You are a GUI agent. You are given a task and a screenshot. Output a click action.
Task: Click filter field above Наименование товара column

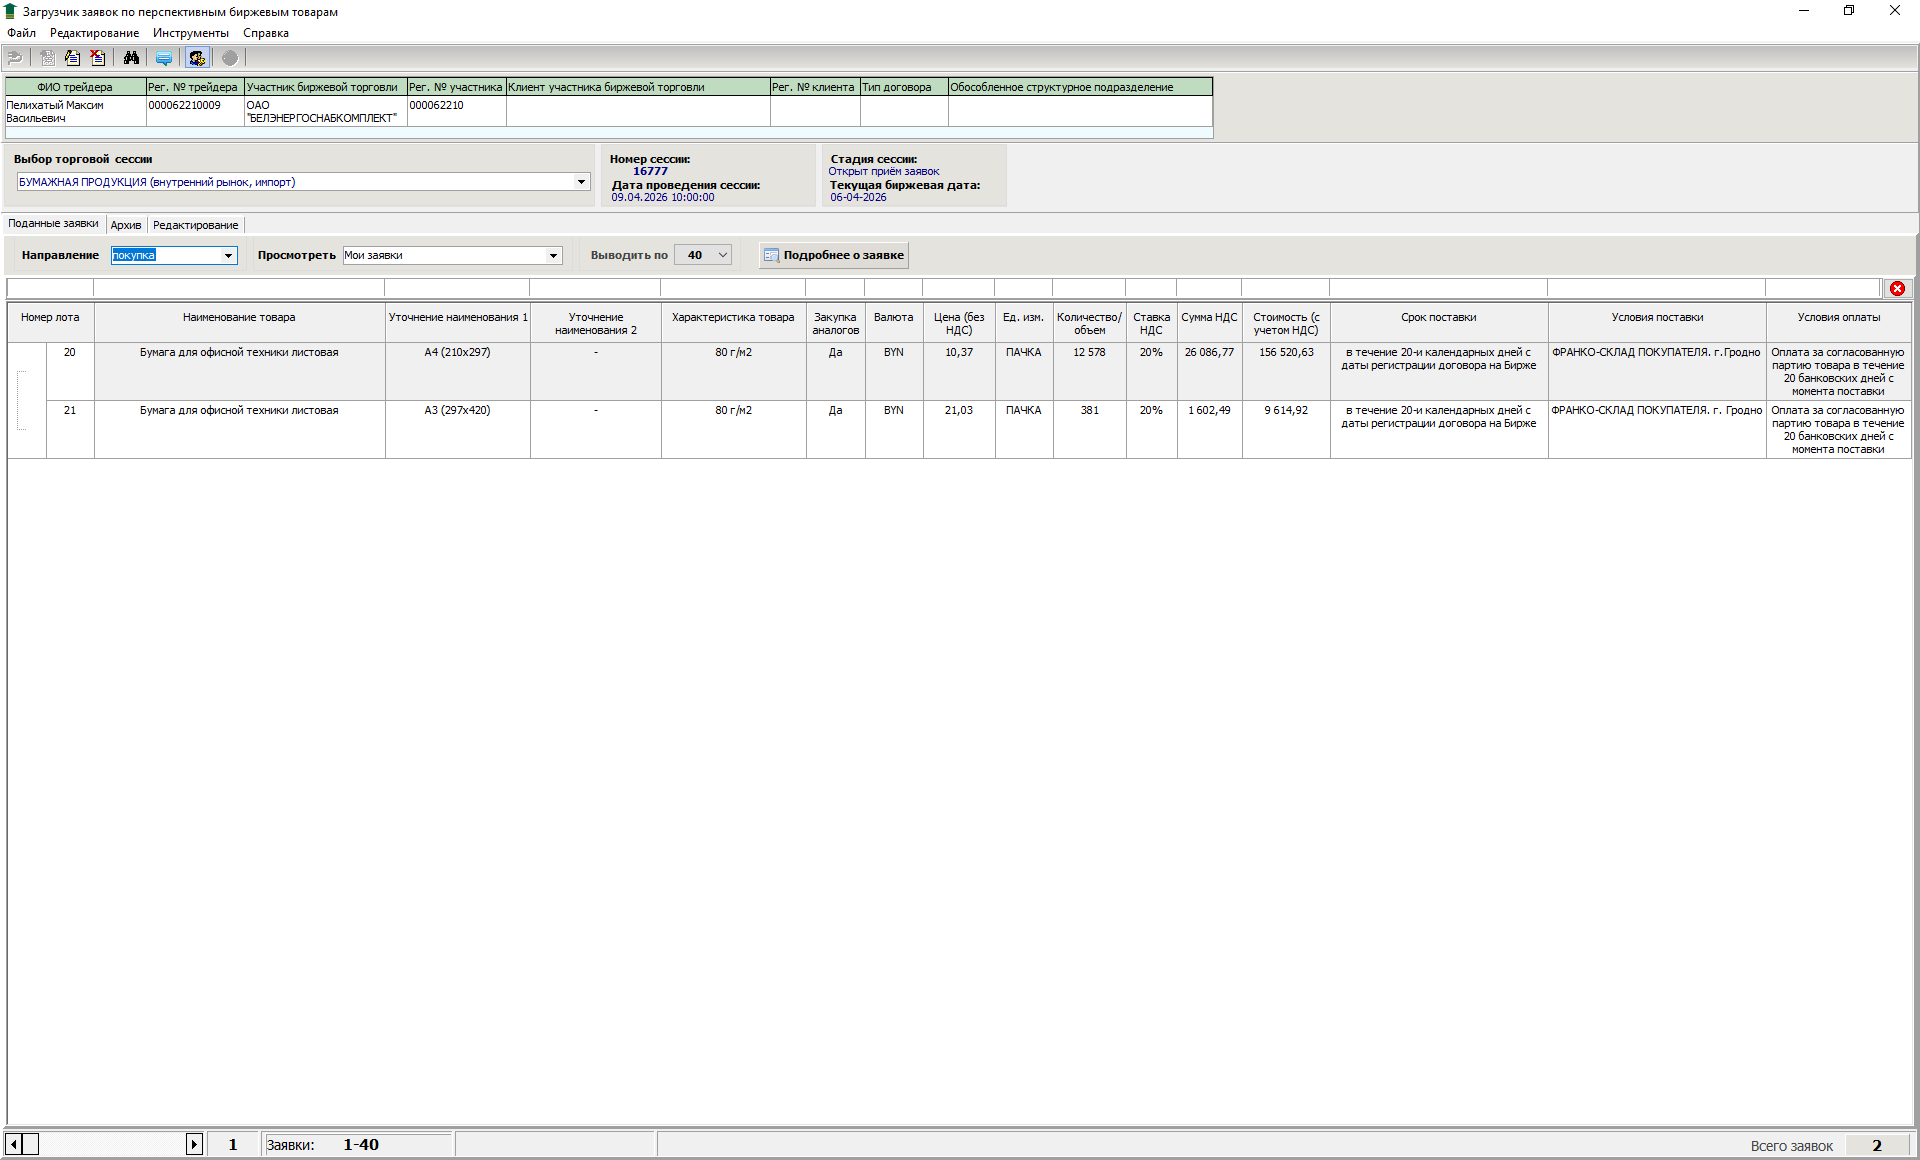(x=238, y=288)
